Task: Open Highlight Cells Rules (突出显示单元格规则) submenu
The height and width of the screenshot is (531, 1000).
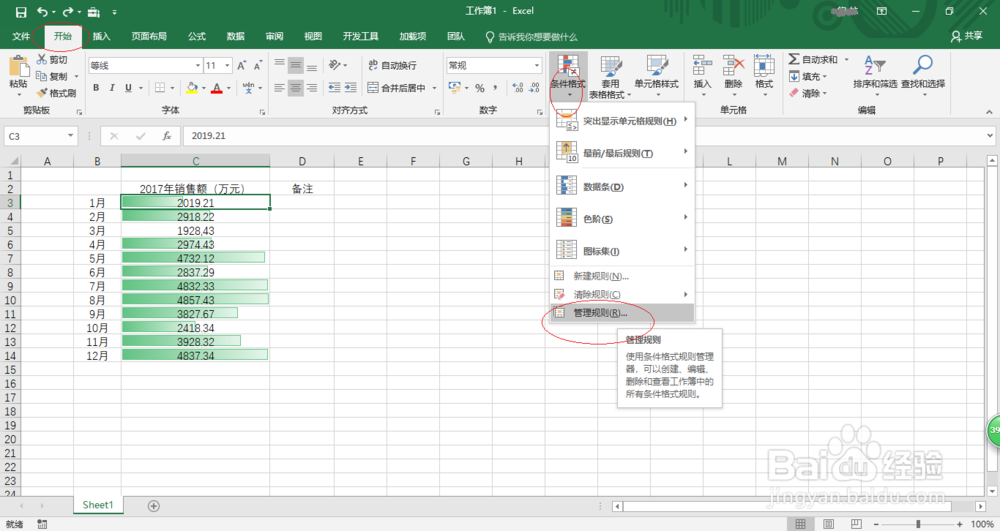Action: (x=622, y=121)
